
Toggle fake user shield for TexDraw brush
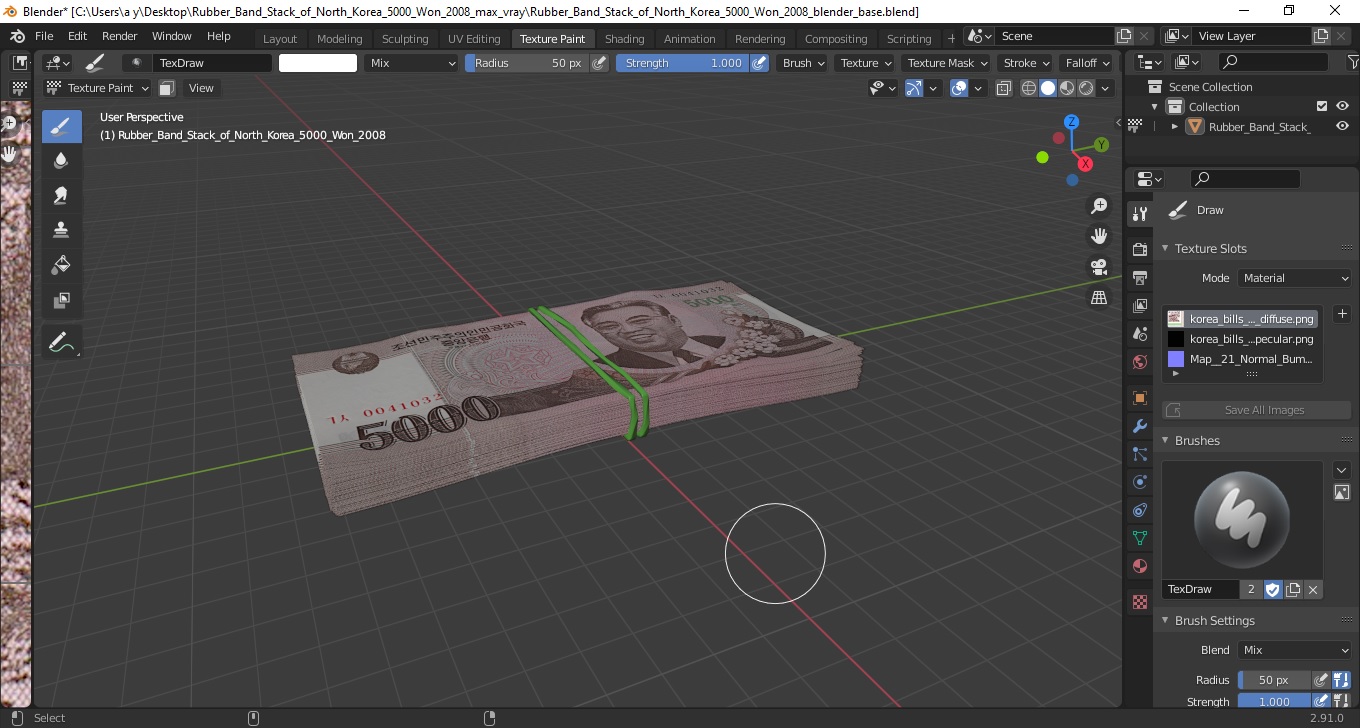click(1273, 590)
